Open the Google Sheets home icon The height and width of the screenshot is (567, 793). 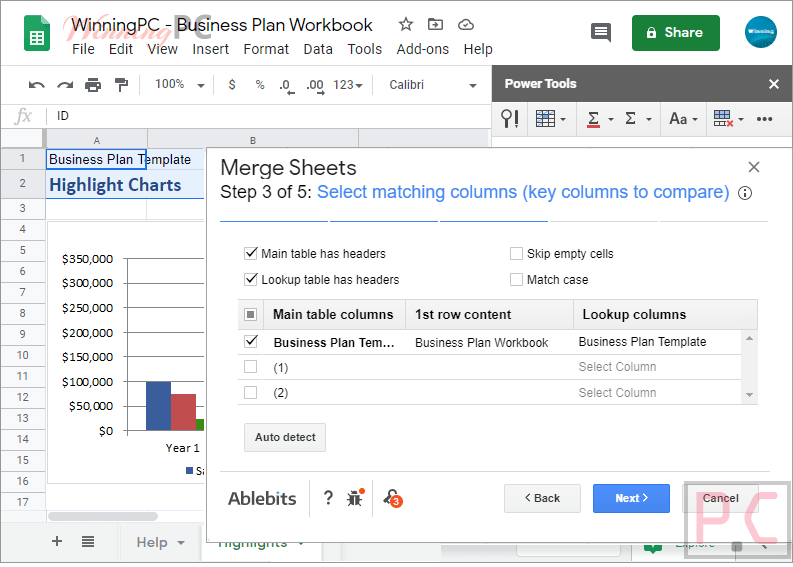pyautogui.click(x=37, y=33)
